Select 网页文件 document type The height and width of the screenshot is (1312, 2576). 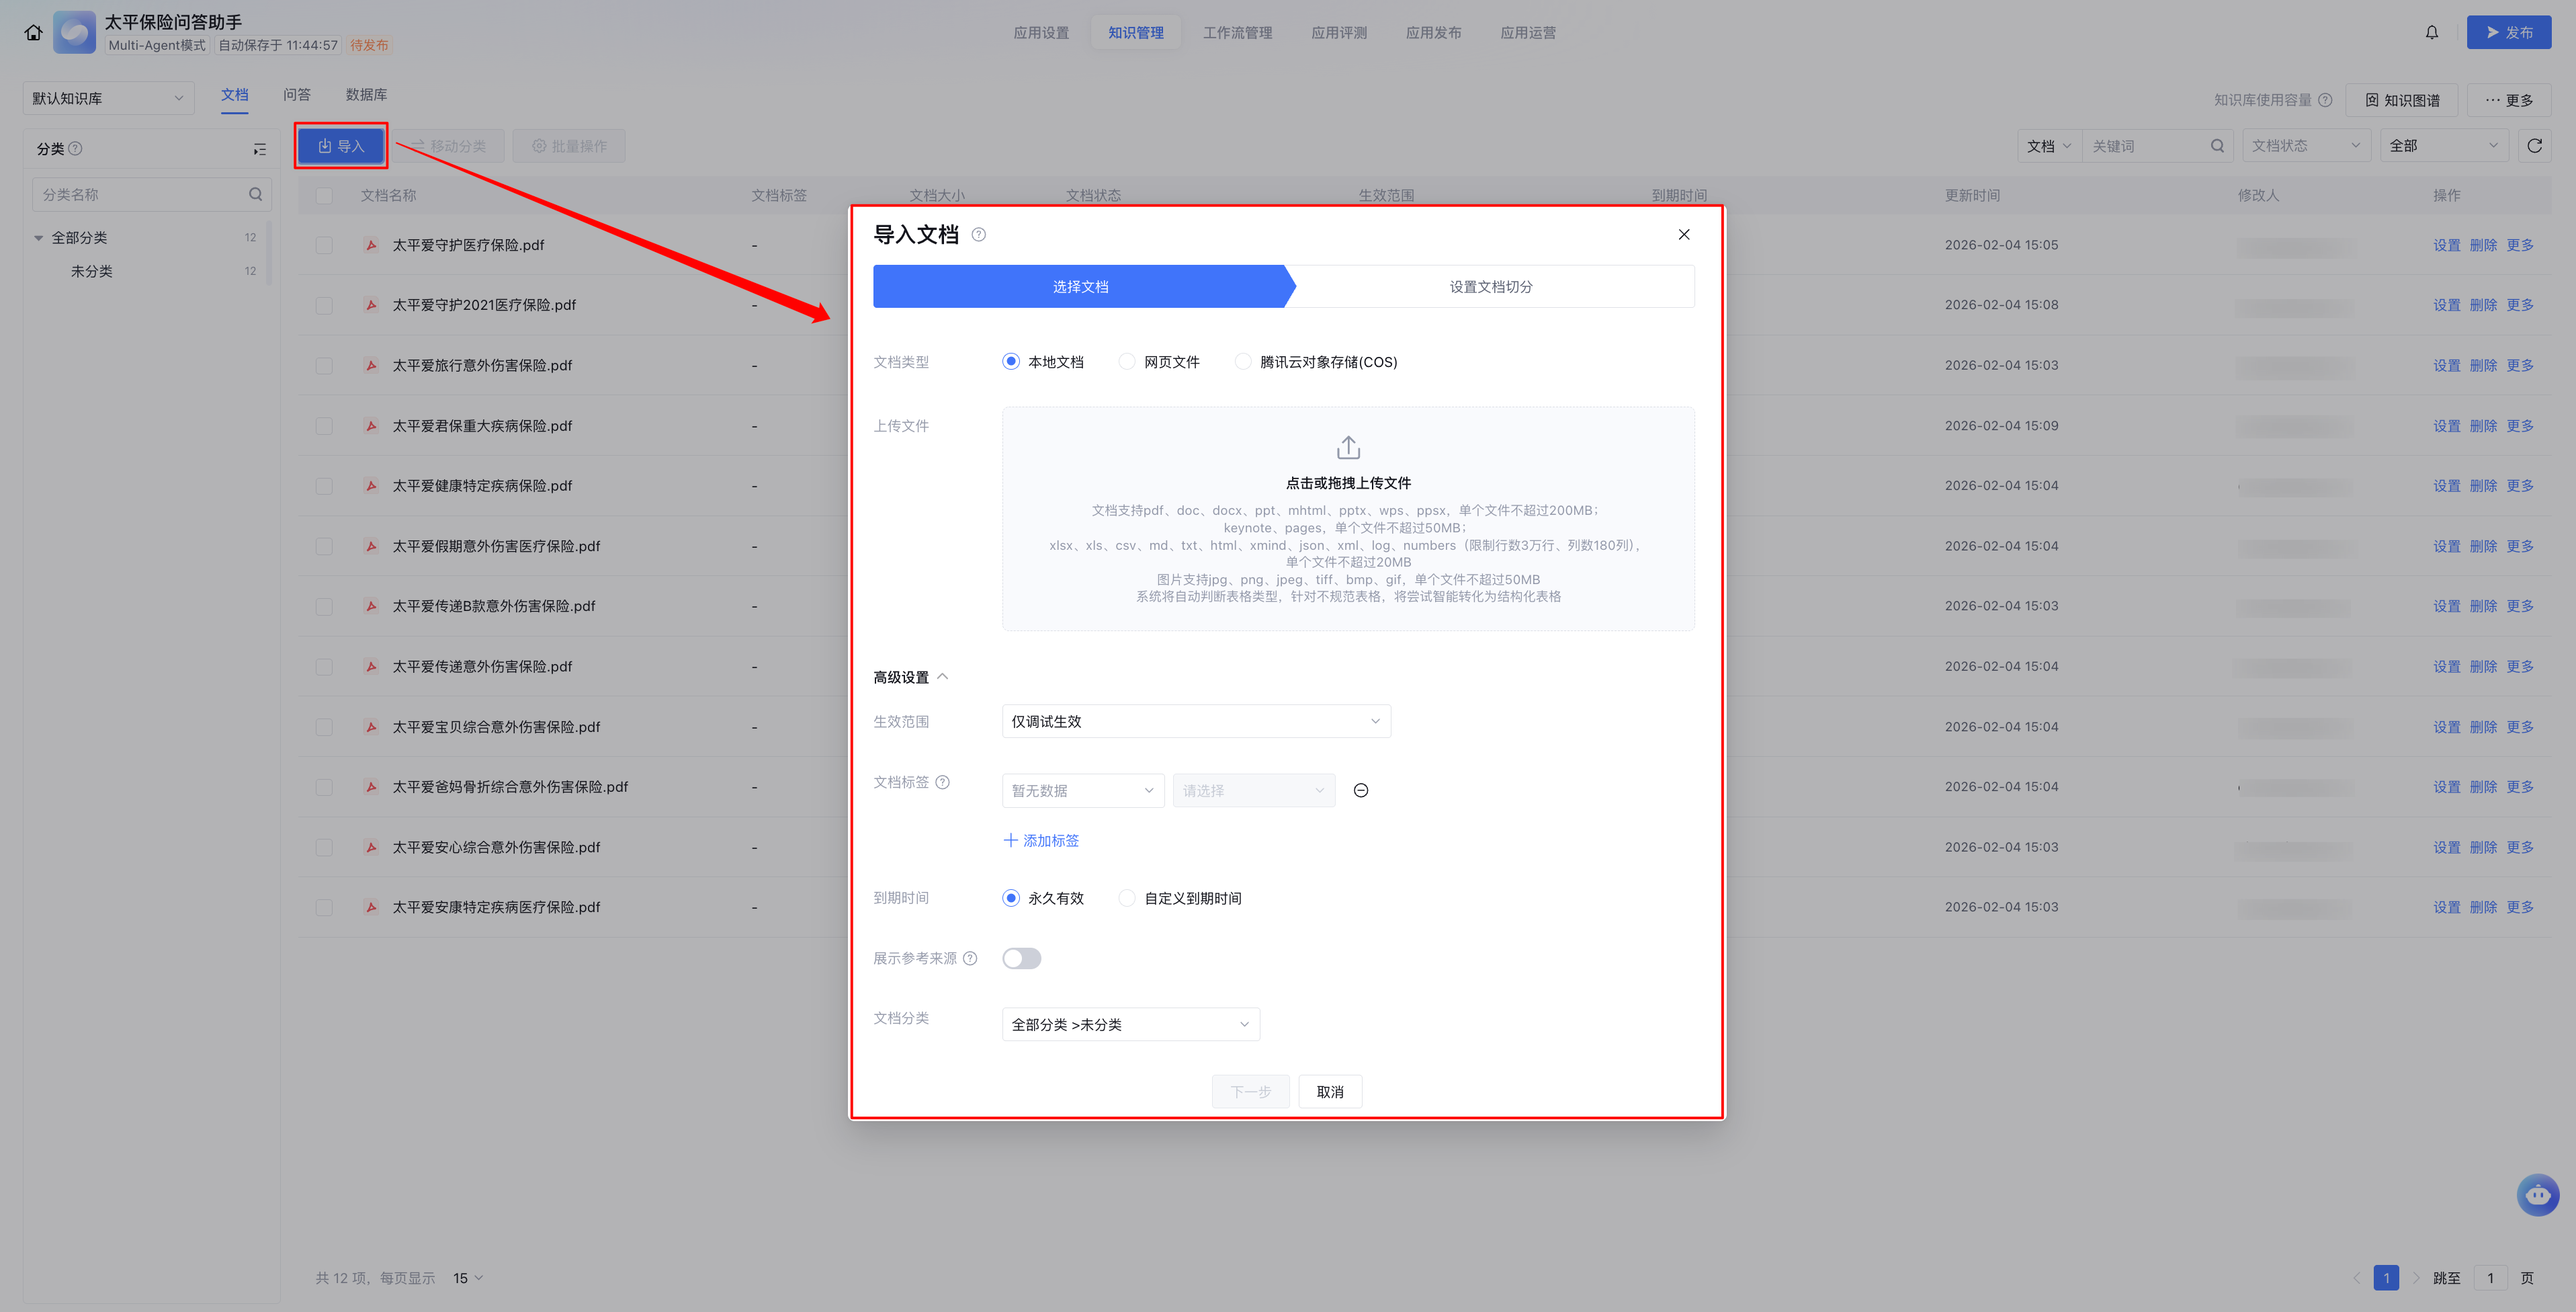[1128, 362]
